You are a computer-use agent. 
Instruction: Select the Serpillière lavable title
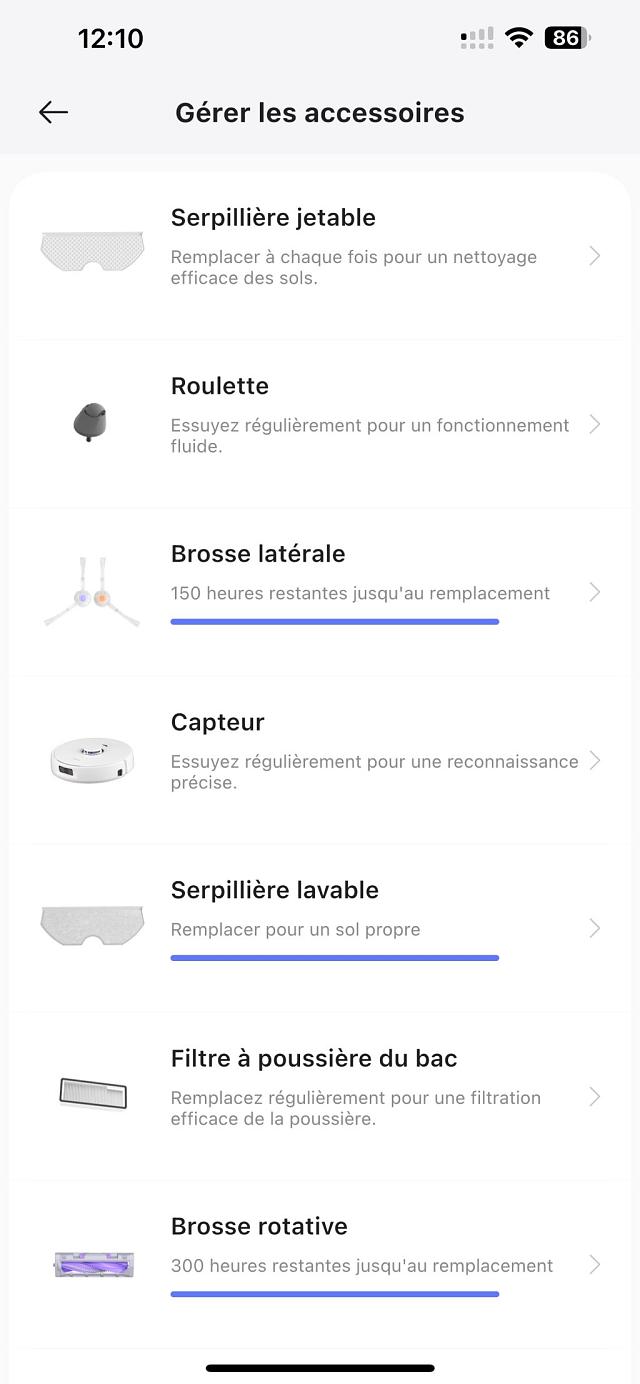[x=275, y=890]
